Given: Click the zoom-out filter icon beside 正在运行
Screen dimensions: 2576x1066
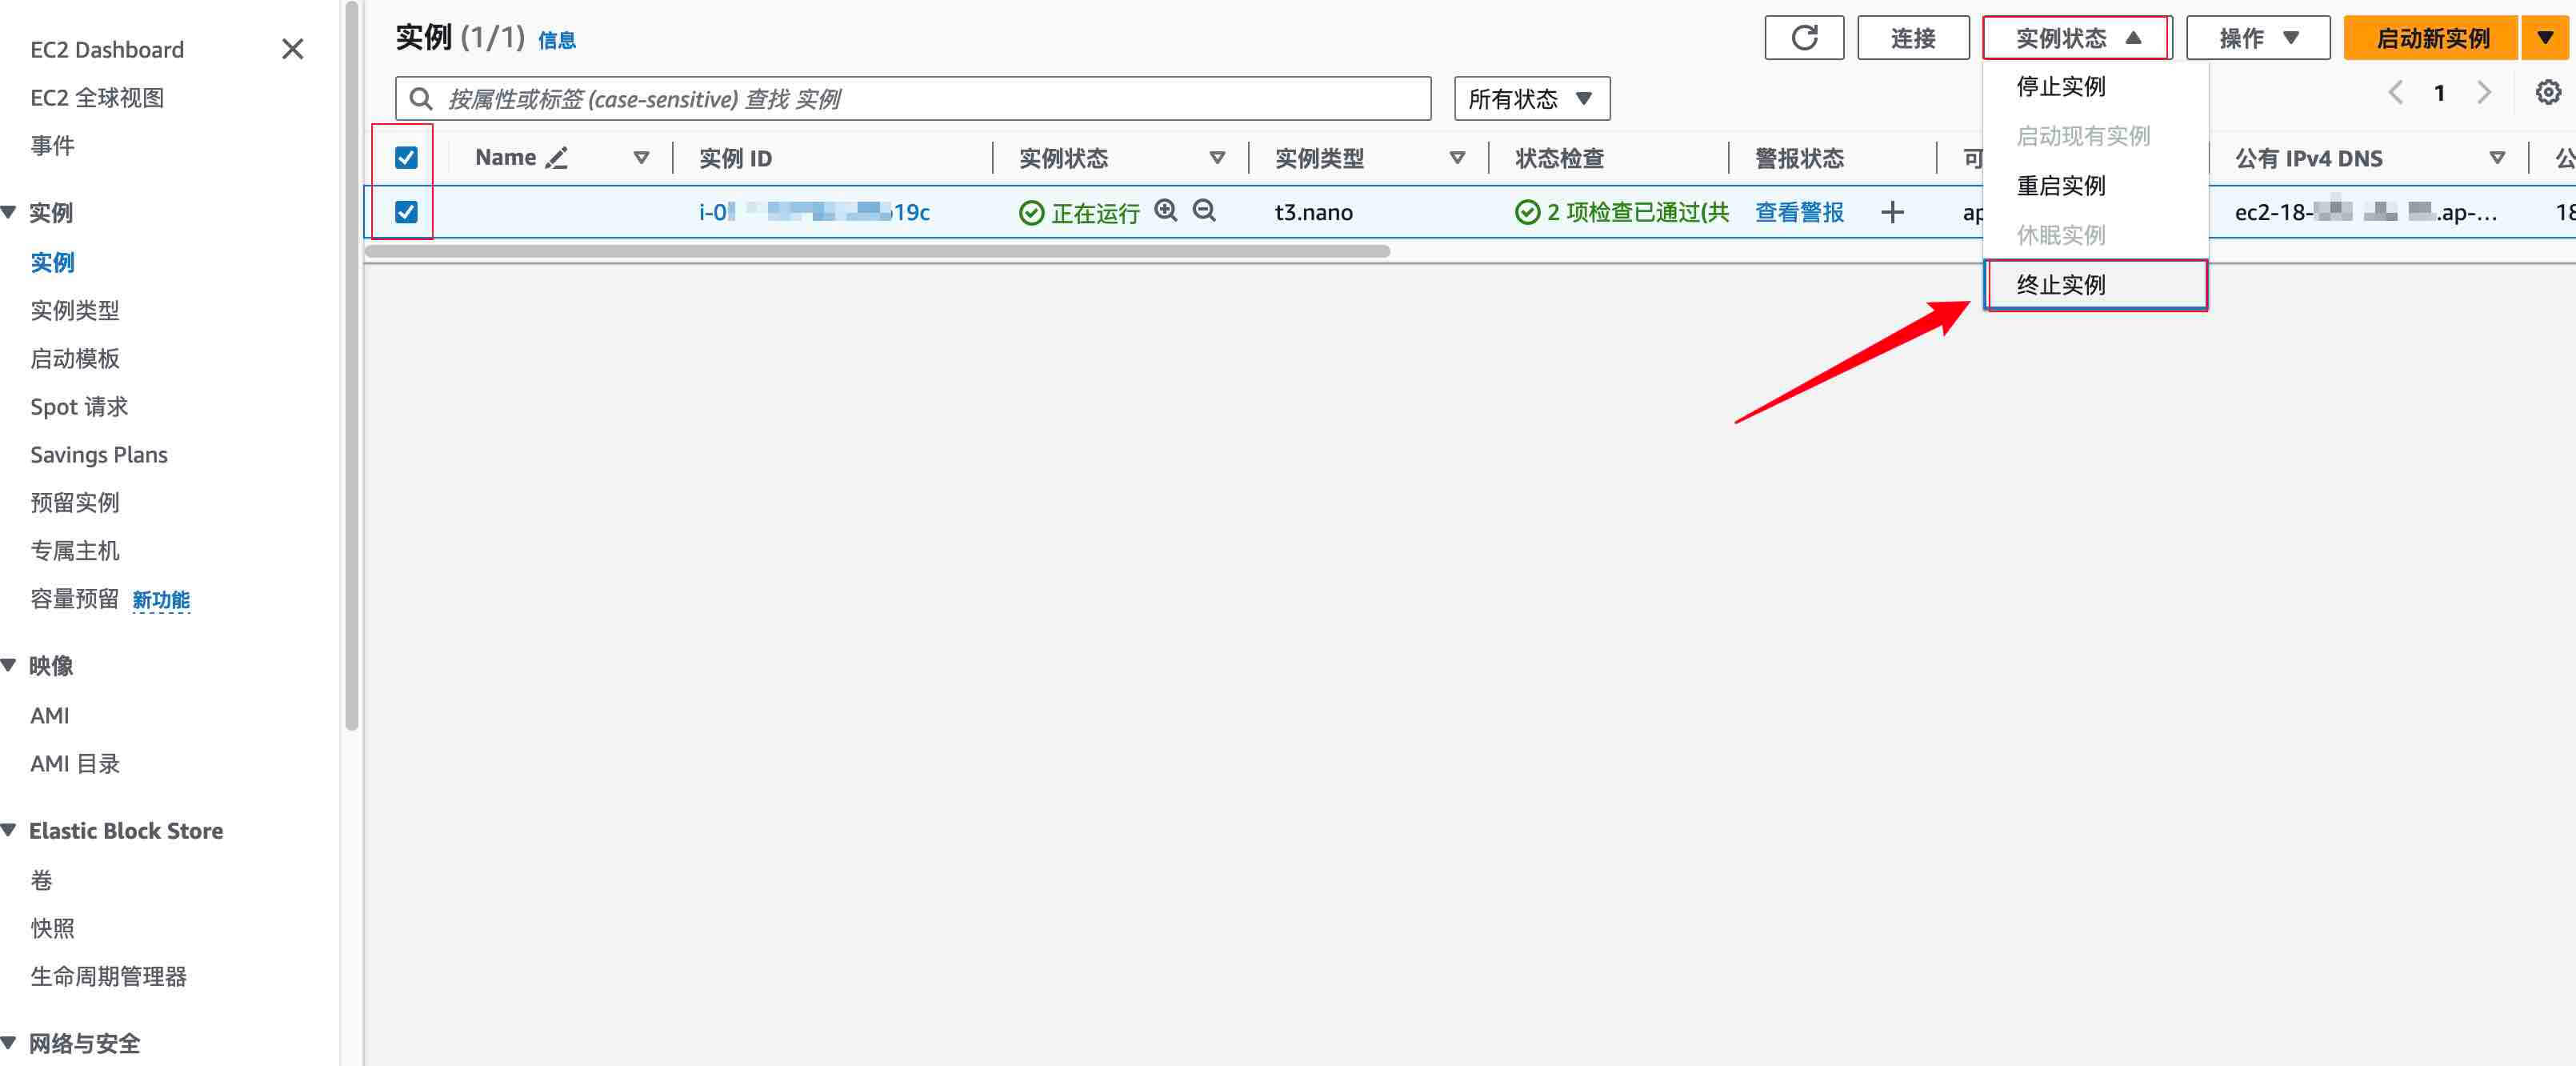Looking at the screenshot, I should click(1204, 211).
